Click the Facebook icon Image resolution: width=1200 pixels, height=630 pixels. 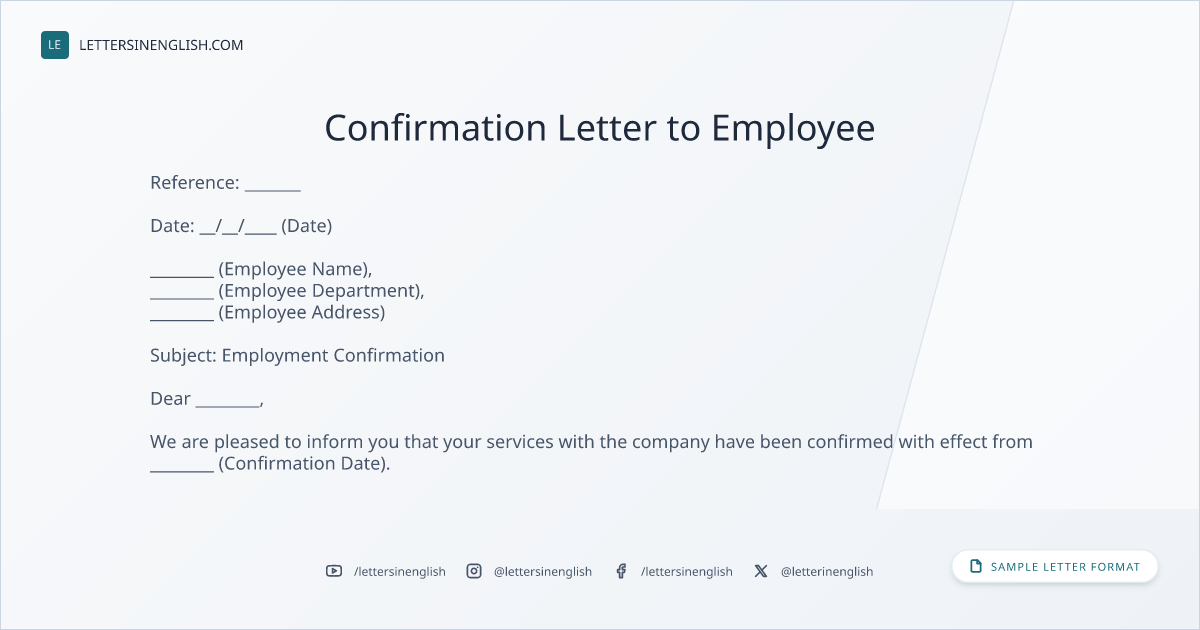click(x=621, y=571)
